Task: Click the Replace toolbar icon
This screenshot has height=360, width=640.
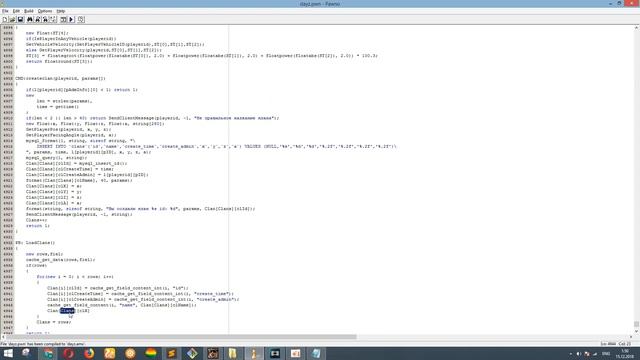Action: (x=45, y=19)
